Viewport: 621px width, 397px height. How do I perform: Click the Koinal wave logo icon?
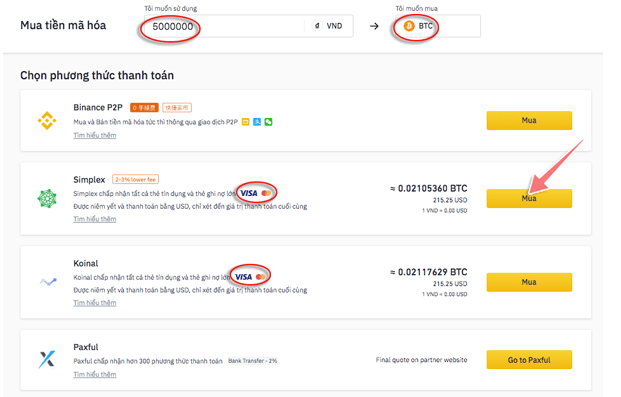point(48,282)
